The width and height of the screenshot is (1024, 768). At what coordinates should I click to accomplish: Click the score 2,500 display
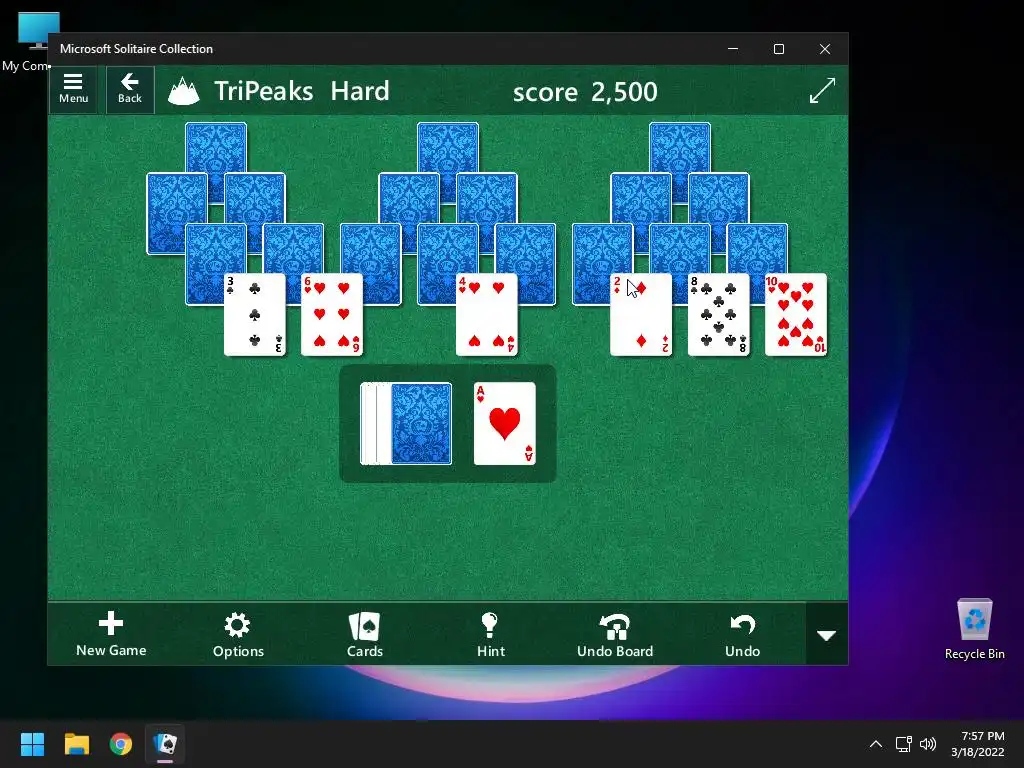pos(585,91)
